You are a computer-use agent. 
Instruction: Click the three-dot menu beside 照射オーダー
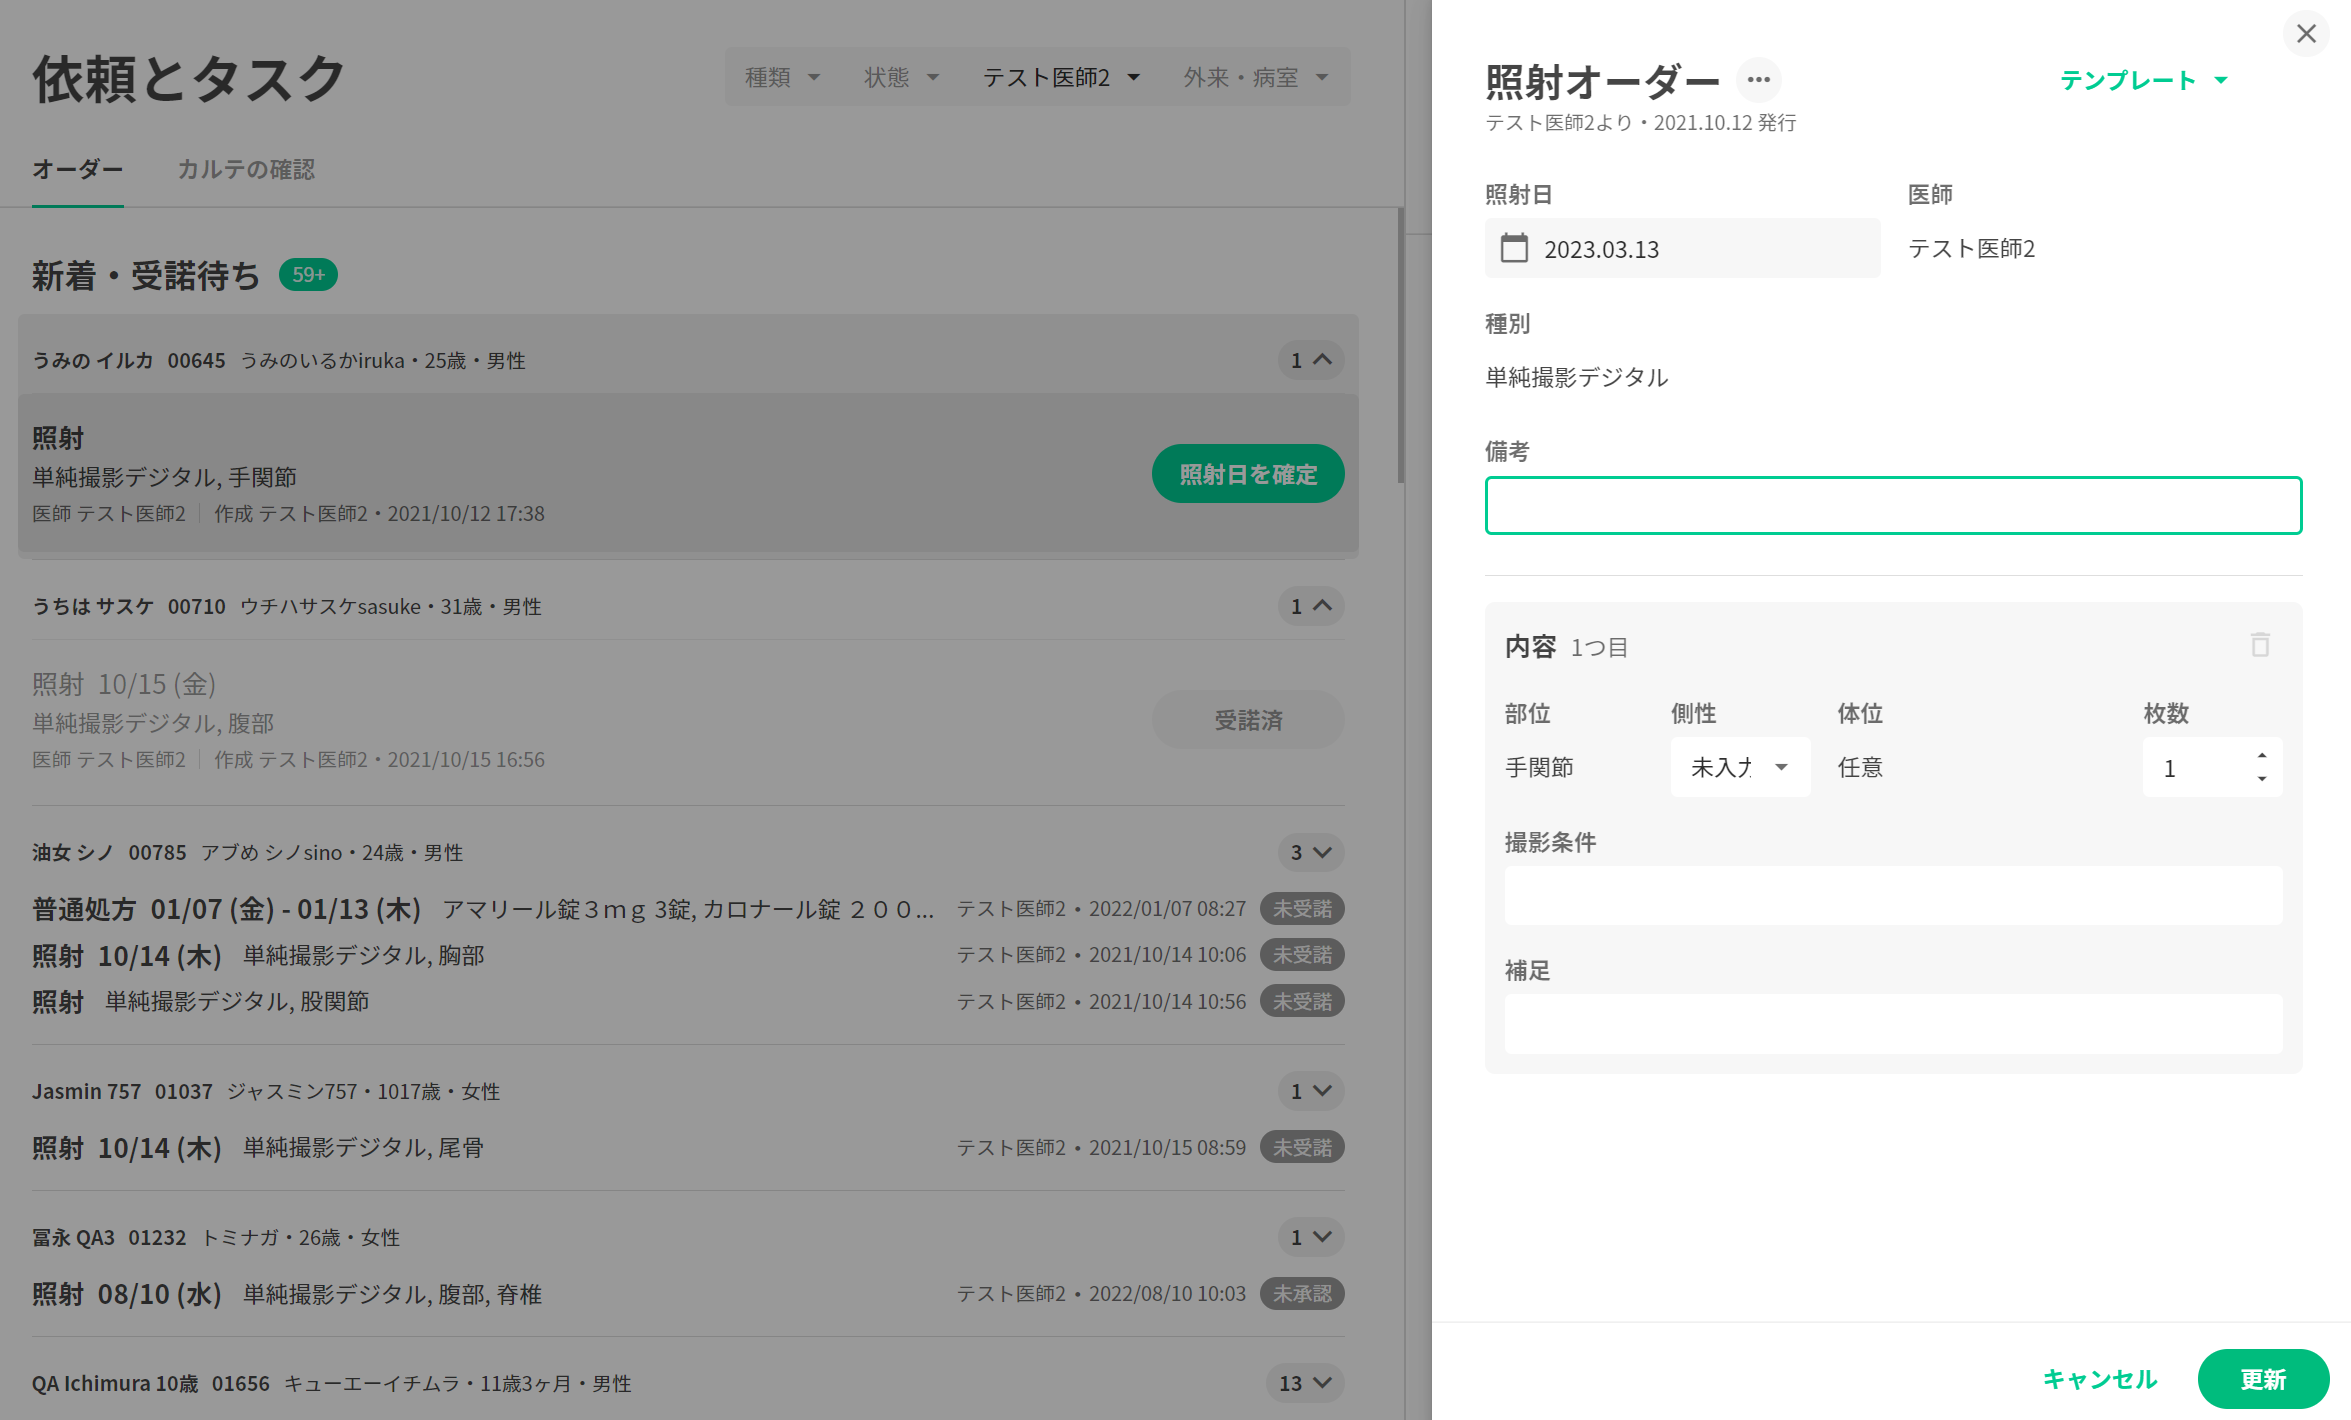(1758, 80)
